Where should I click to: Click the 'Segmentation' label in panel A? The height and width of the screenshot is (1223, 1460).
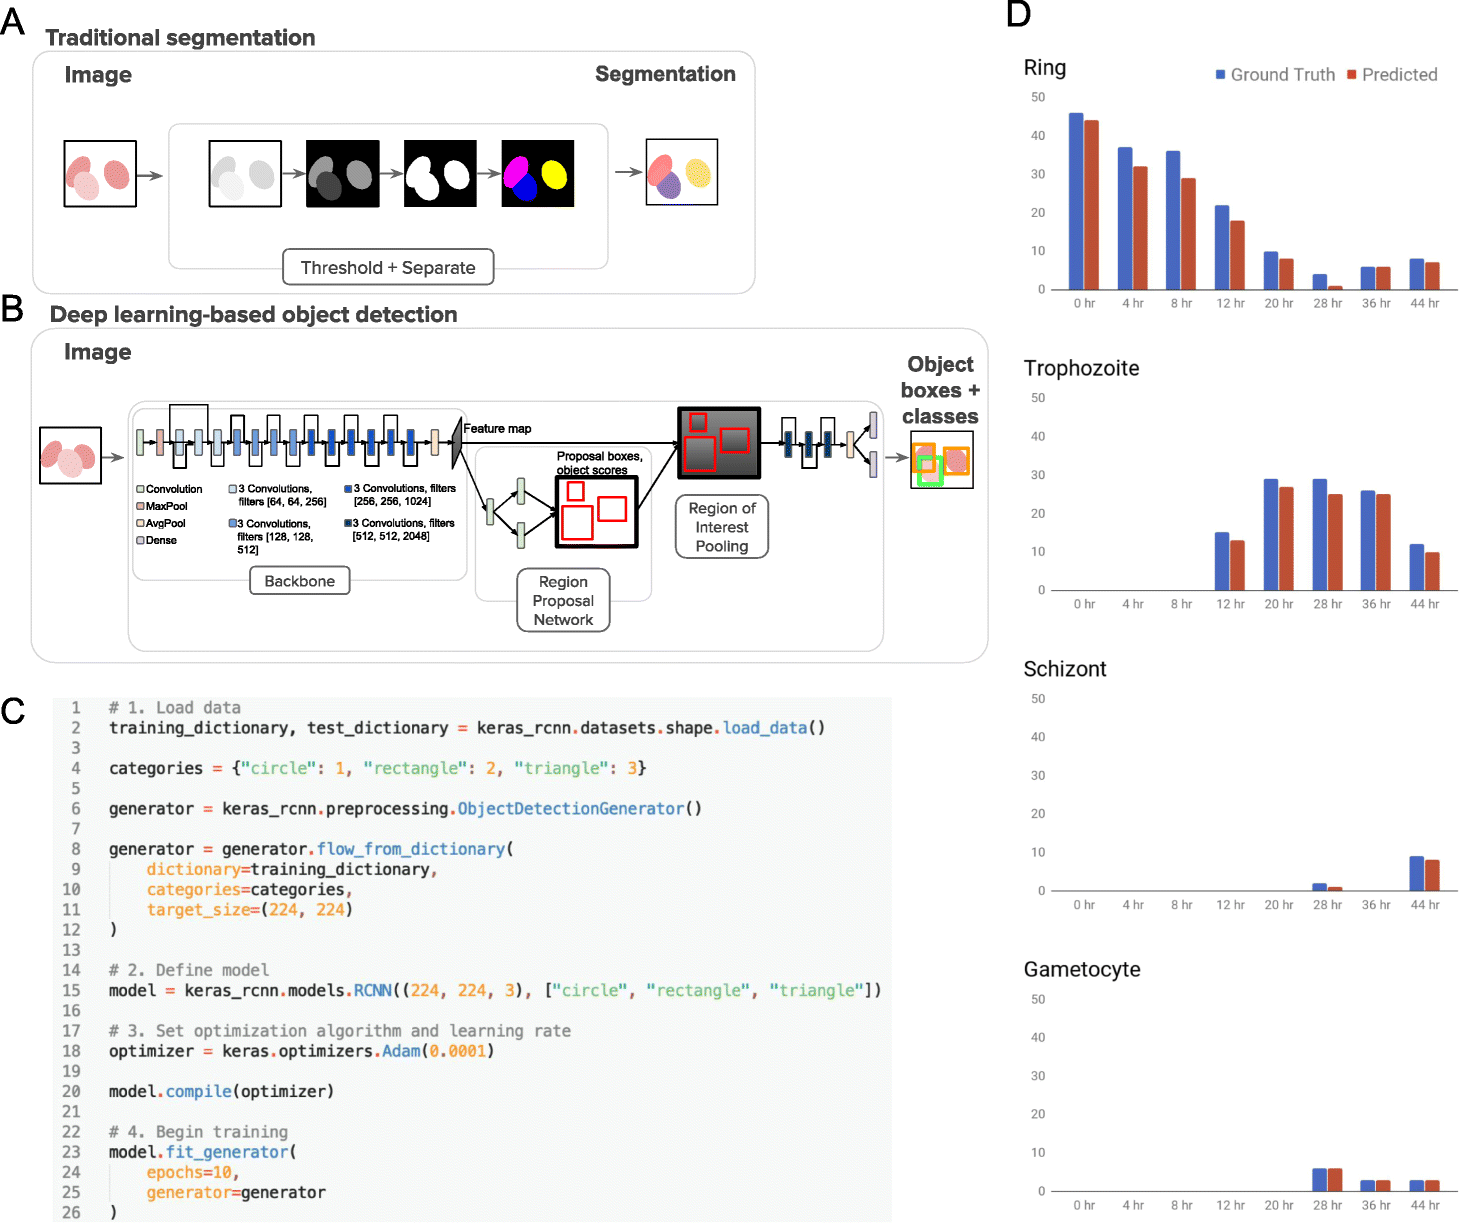(665, 75)
